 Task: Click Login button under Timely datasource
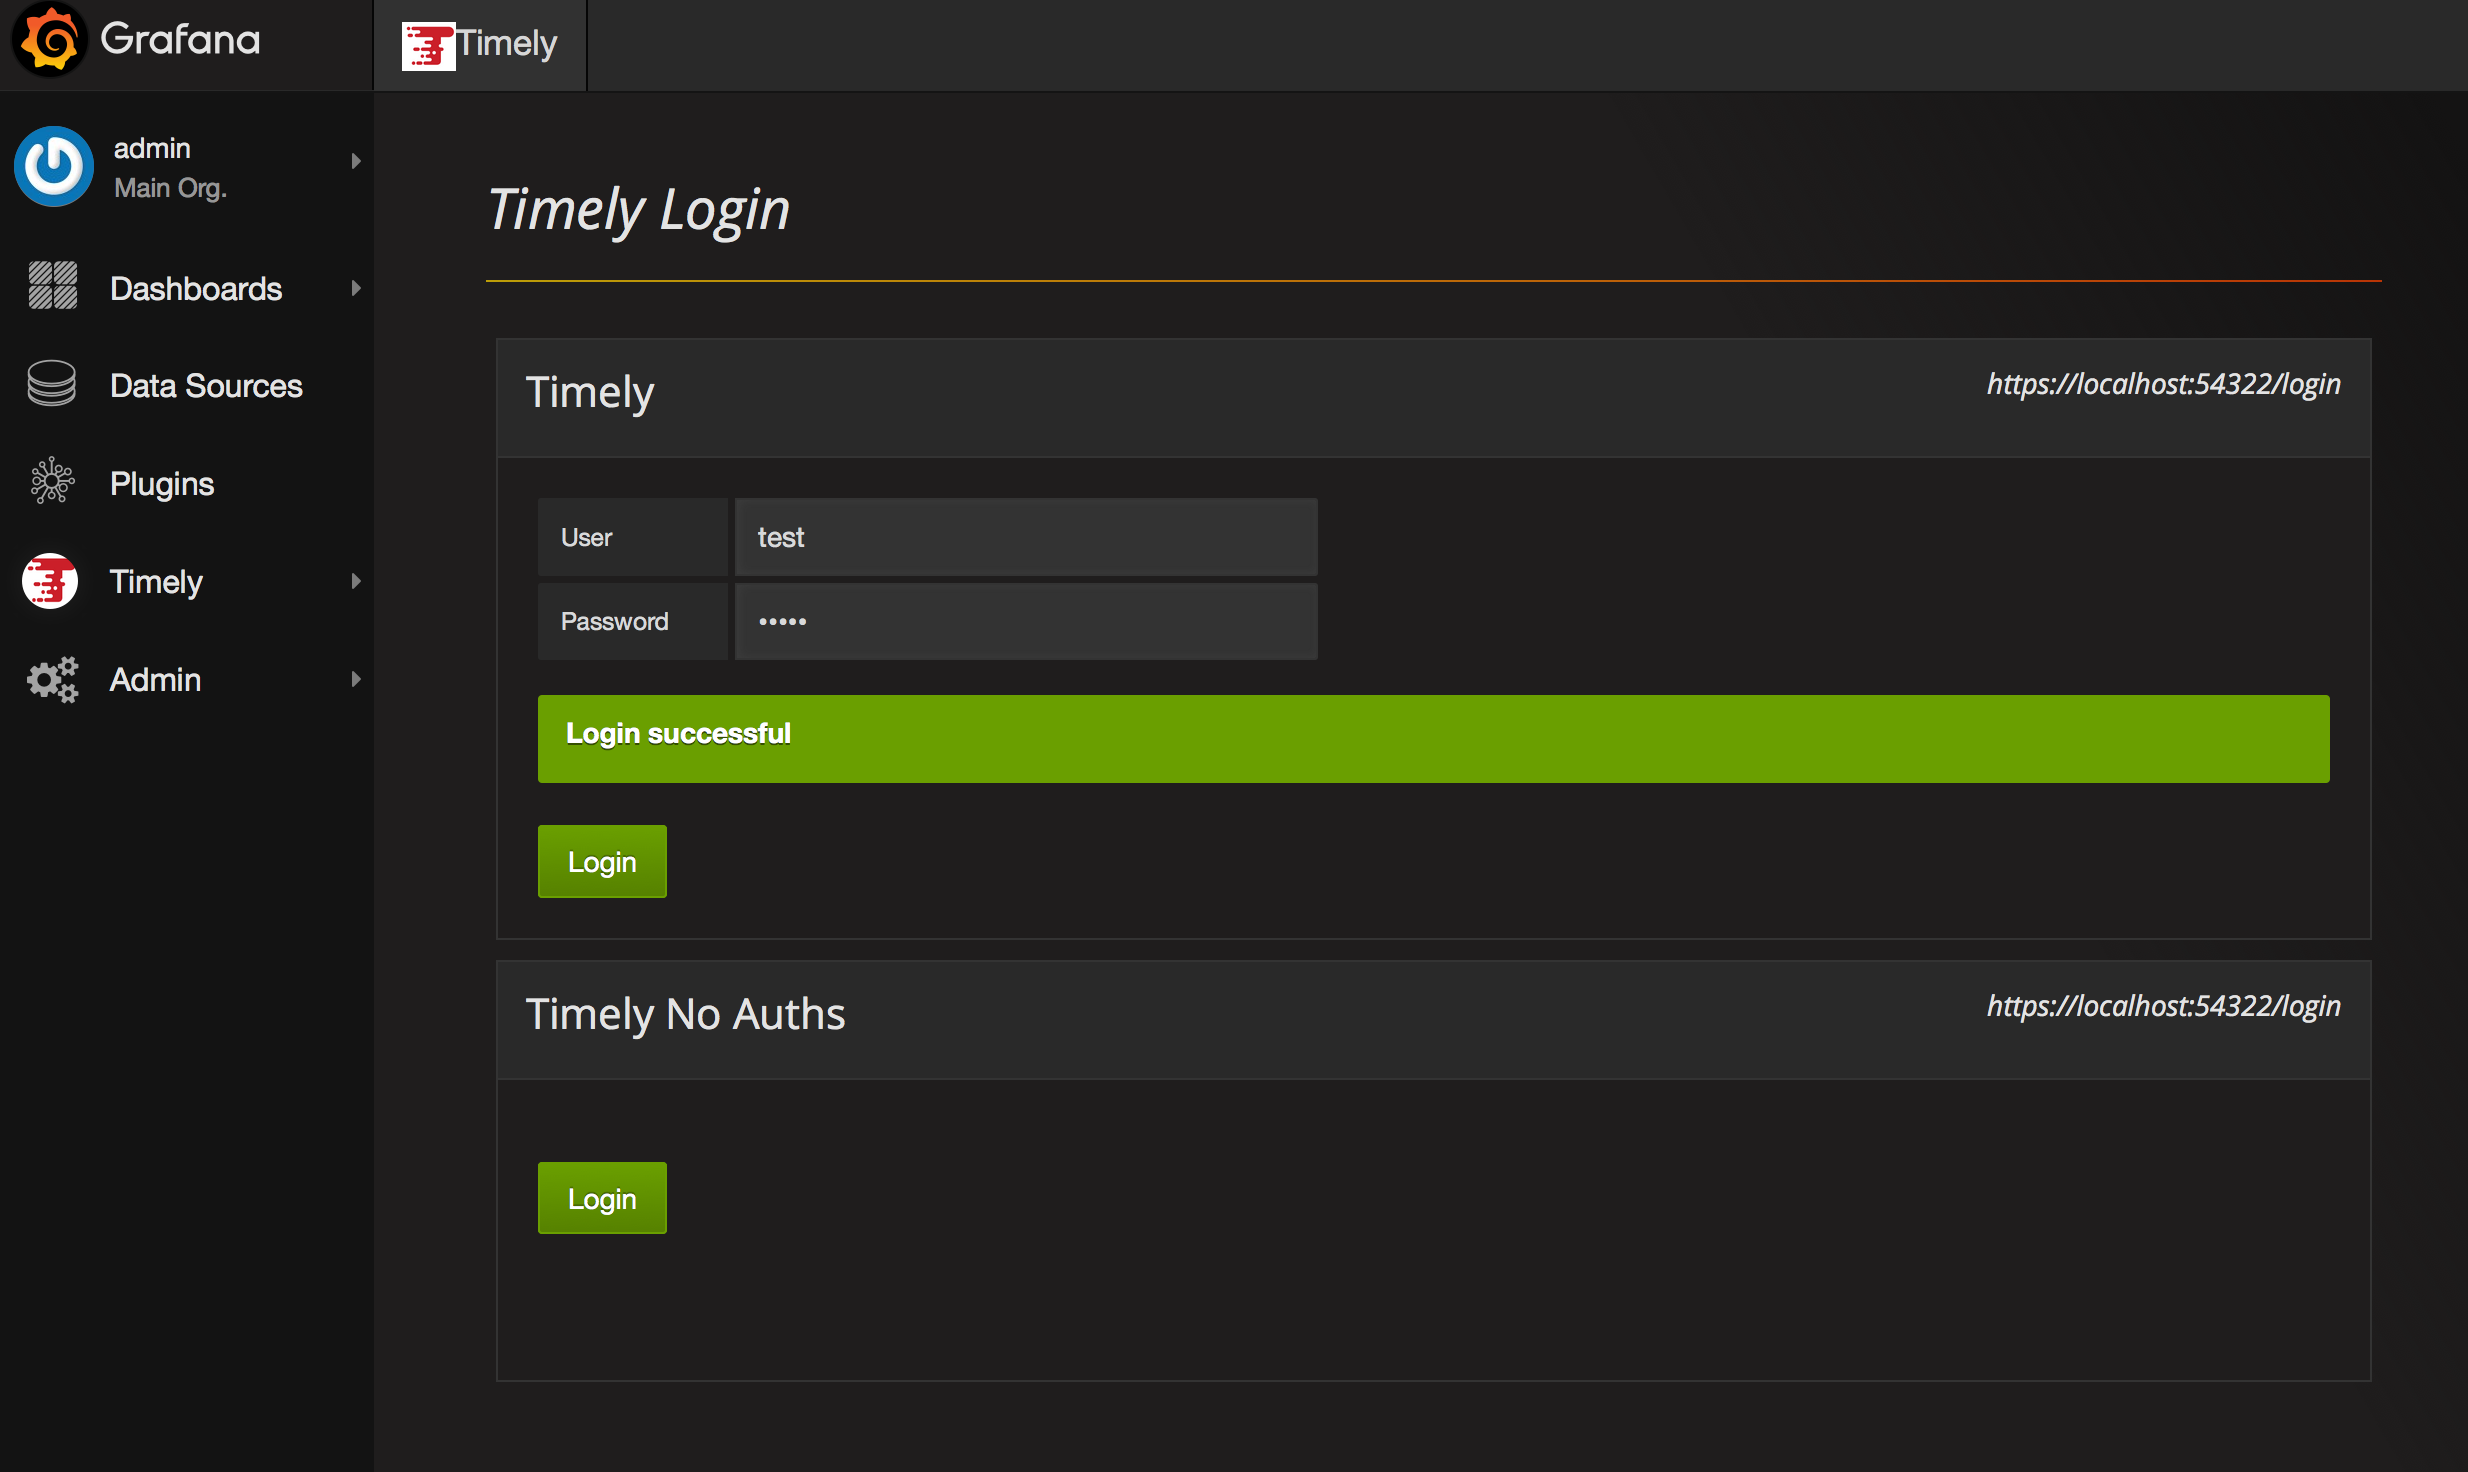tap(602, 861)
